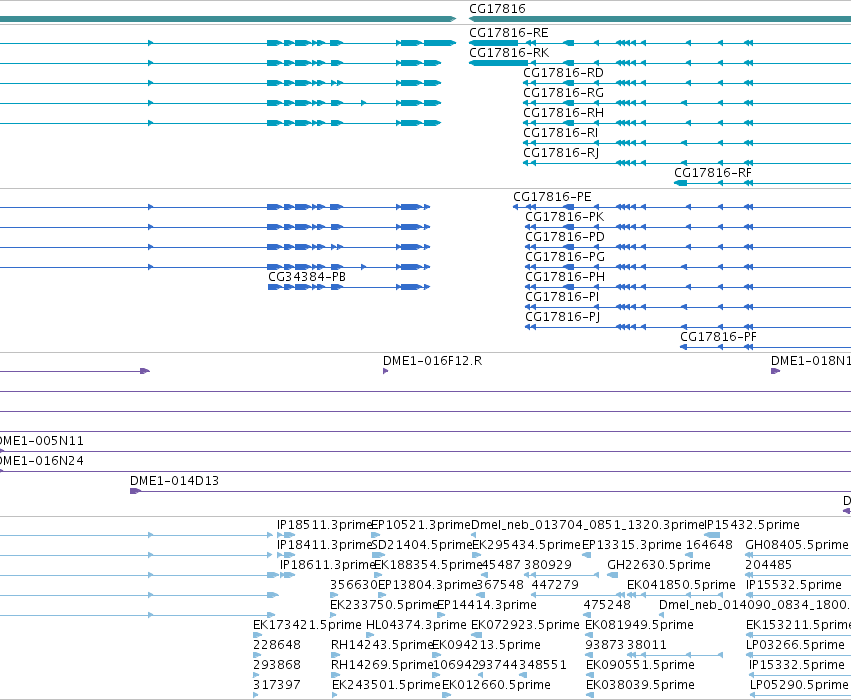Select EST LP03266.5prime
The image size is (851, 700).
[x=796, y=646]
